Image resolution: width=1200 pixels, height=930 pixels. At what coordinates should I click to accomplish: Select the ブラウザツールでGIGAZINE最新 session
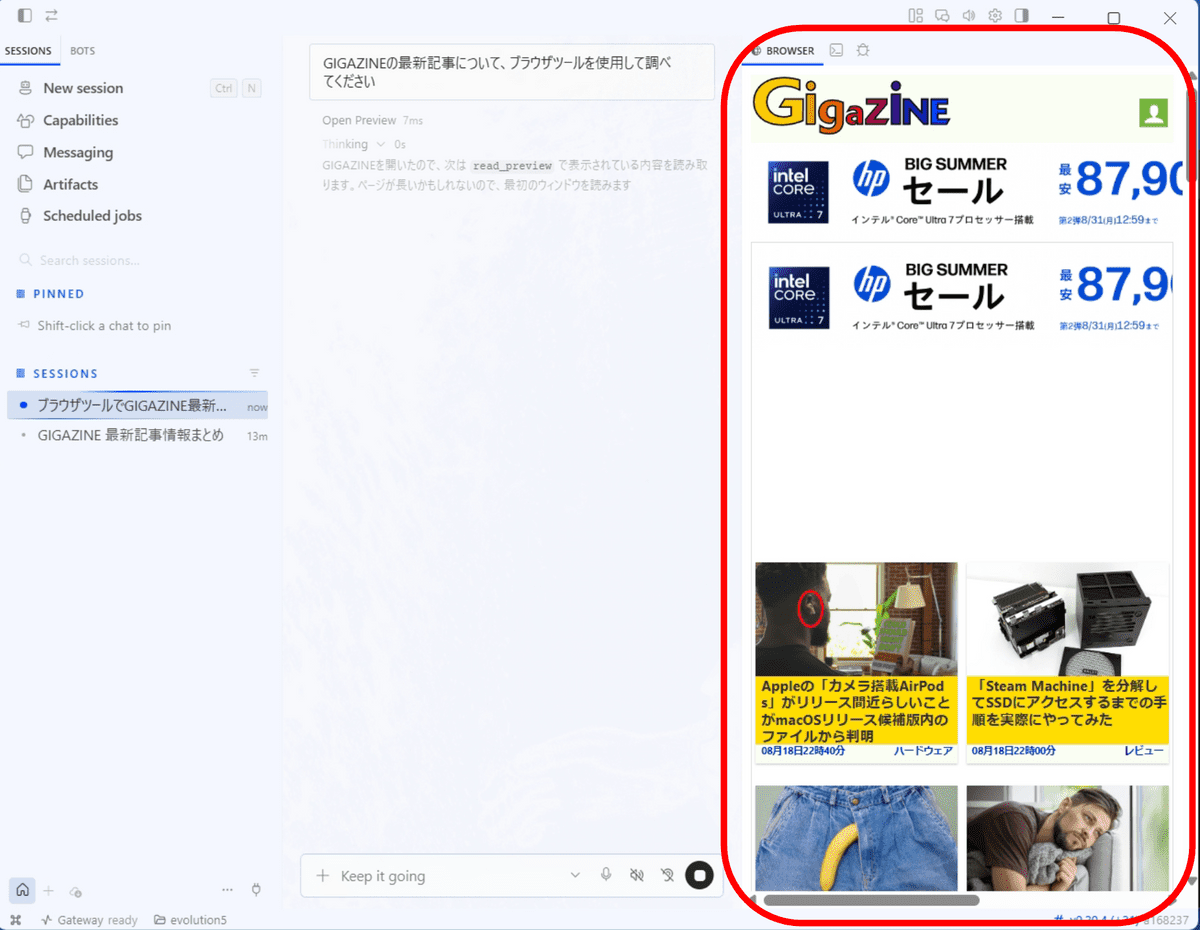point(138,405)
